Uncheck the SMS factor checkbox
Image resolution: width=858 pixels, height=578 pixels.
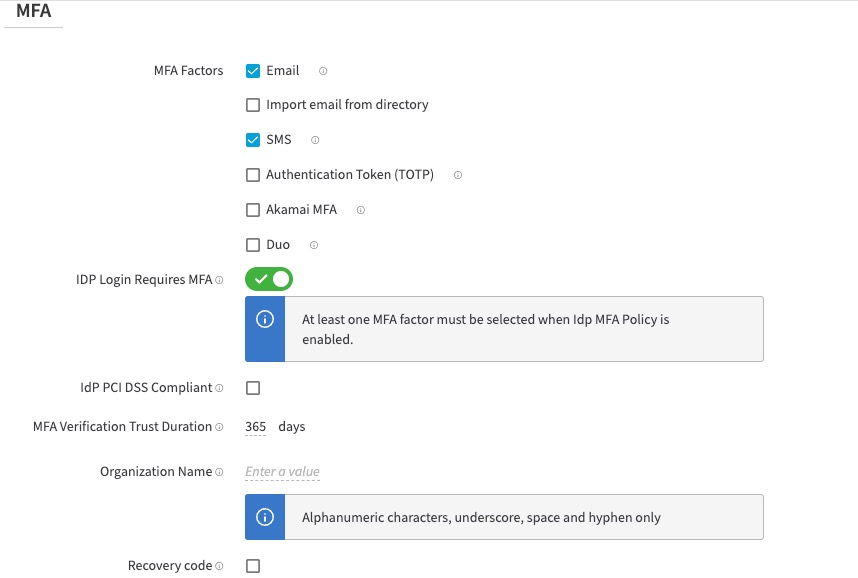[253, 140]
